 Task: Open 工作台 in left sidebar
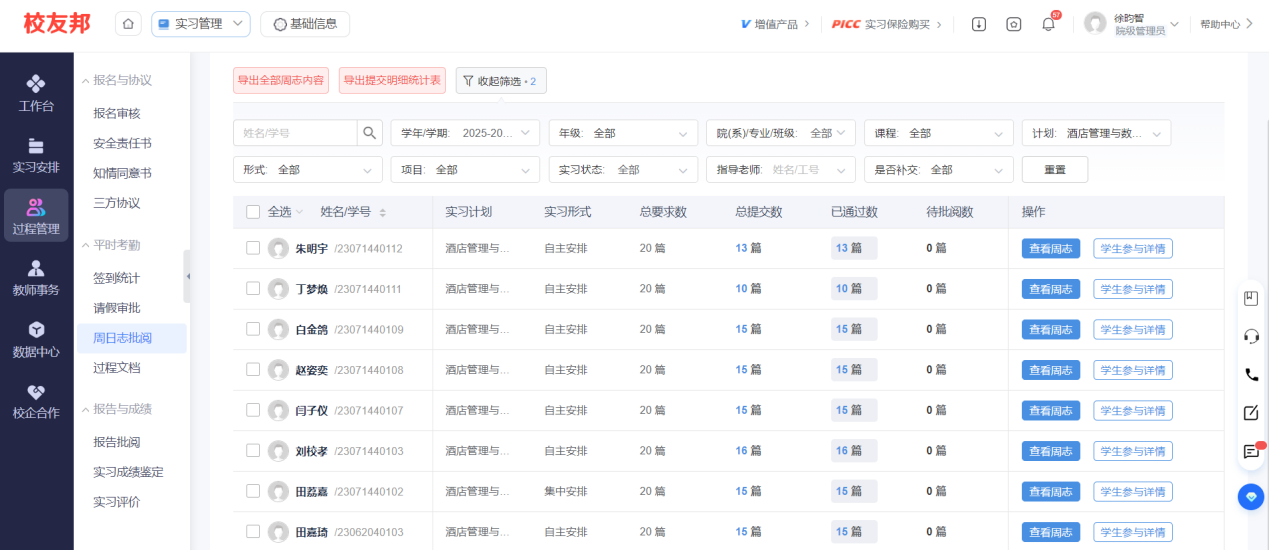[36, 93]
